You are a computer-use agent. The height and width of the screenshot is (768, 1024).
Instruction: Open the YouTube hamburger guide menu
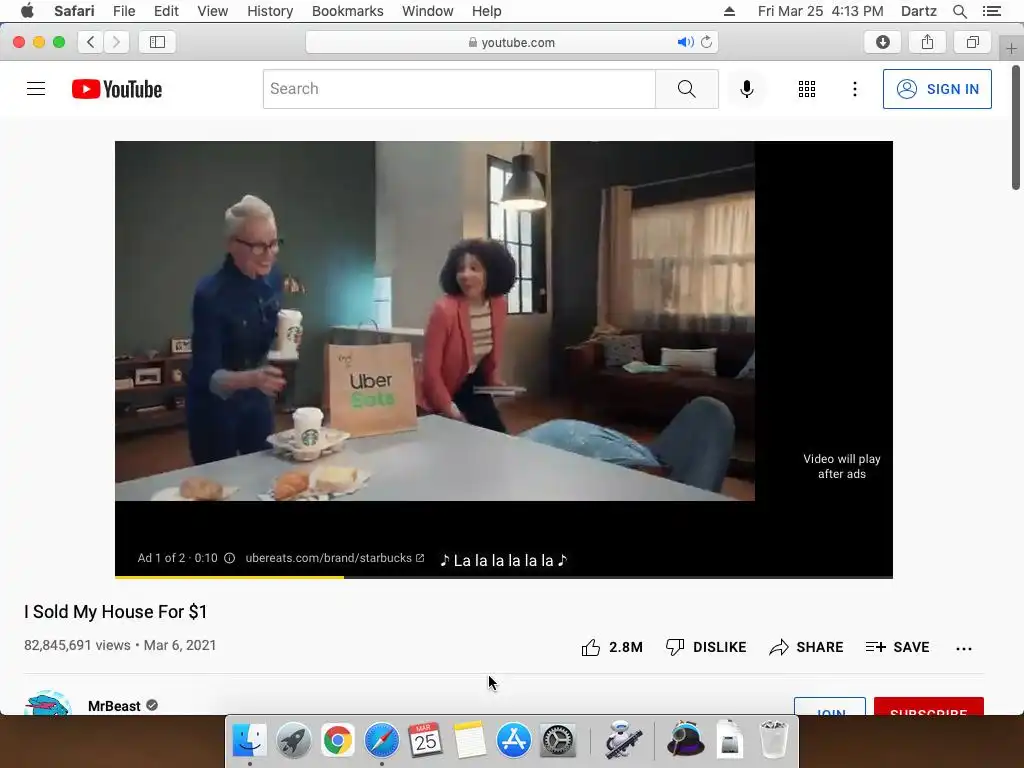coord(36,89)
